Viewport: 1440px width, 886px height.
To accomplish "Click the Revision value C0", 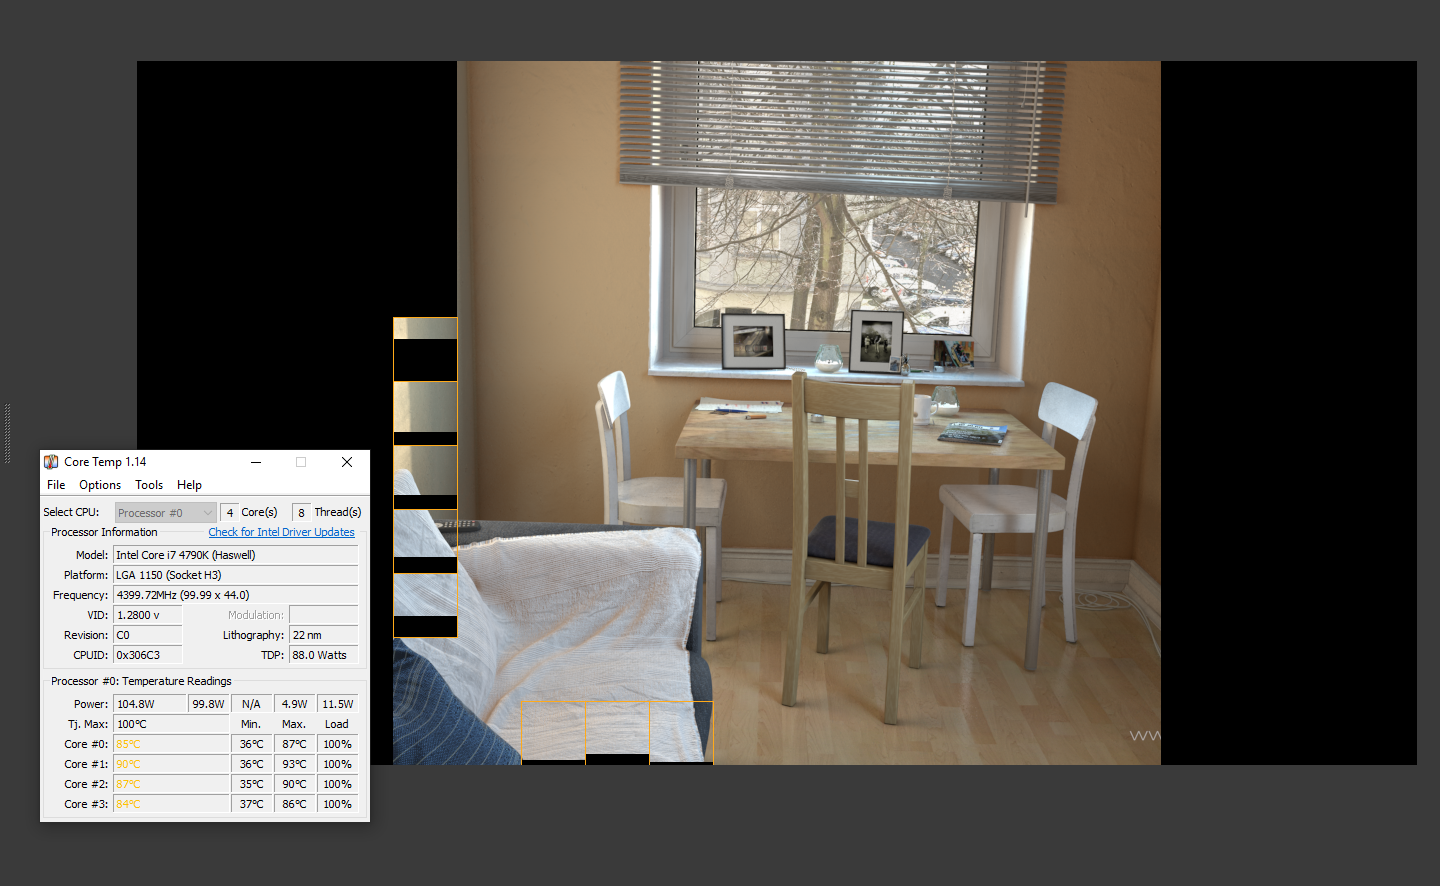I will coord(148,635).
